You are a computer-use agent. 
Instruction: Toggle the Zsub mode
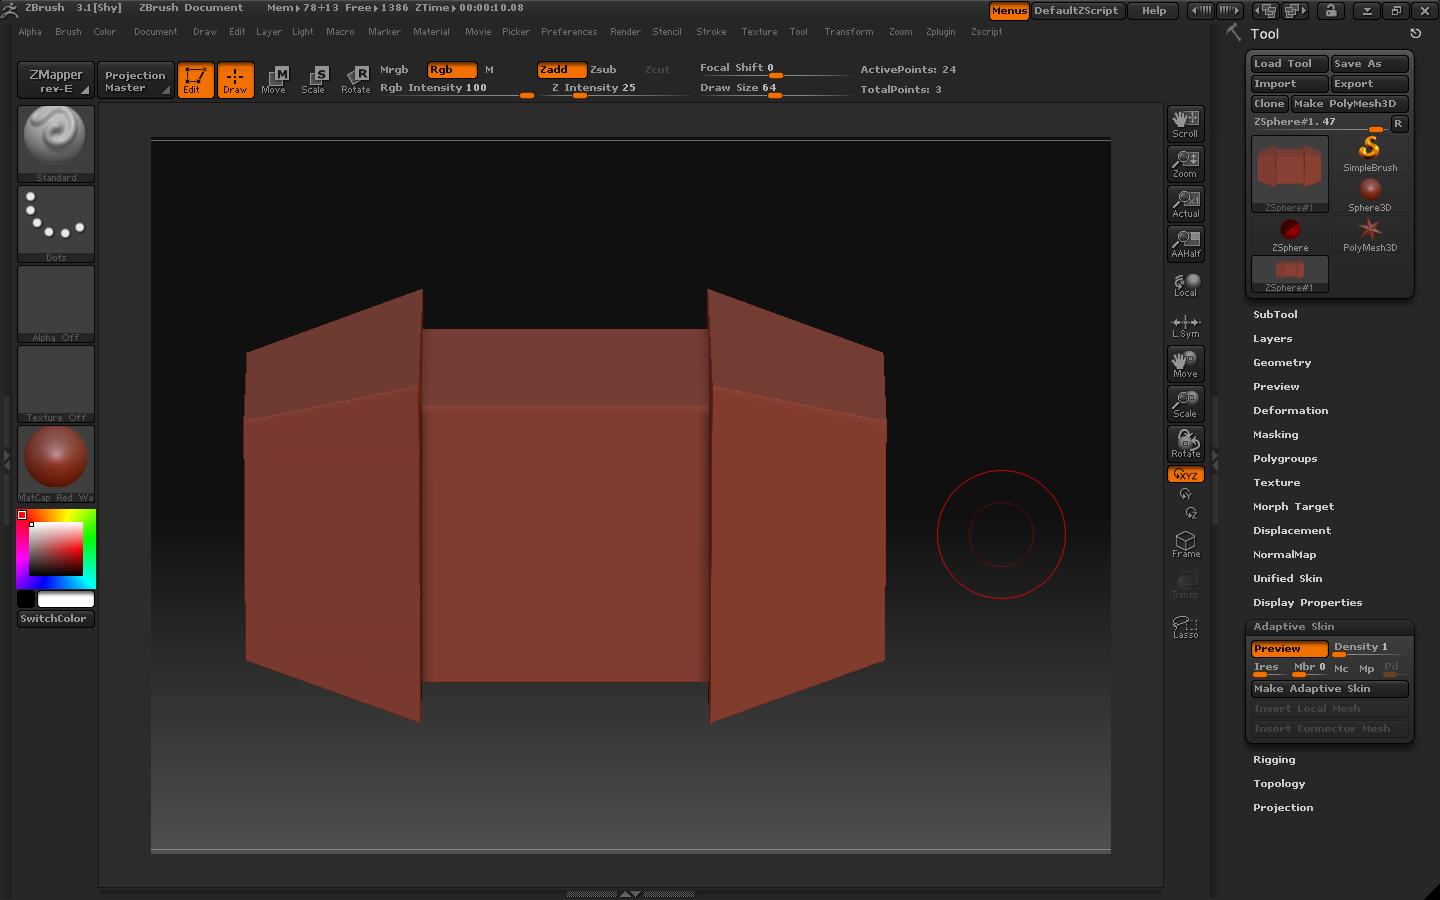click(603, 70)
